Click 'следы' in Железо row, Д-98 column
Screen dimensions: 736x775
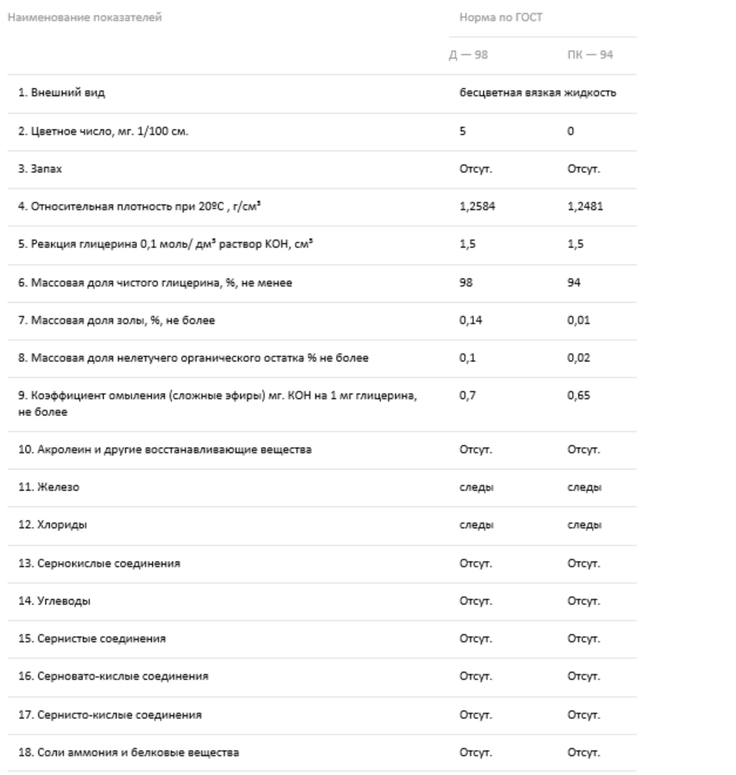click(x=476, y=487)
